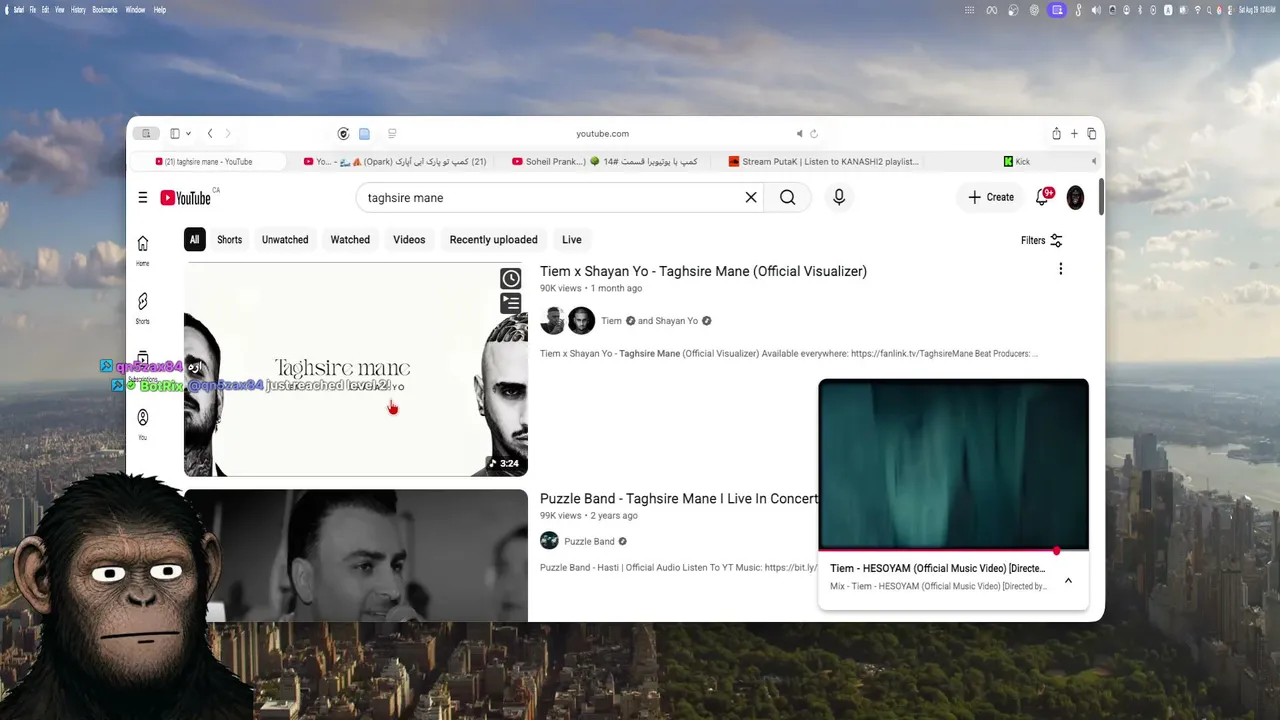
Task: Switch to the Kick tab
Action: pos(1017,161)
